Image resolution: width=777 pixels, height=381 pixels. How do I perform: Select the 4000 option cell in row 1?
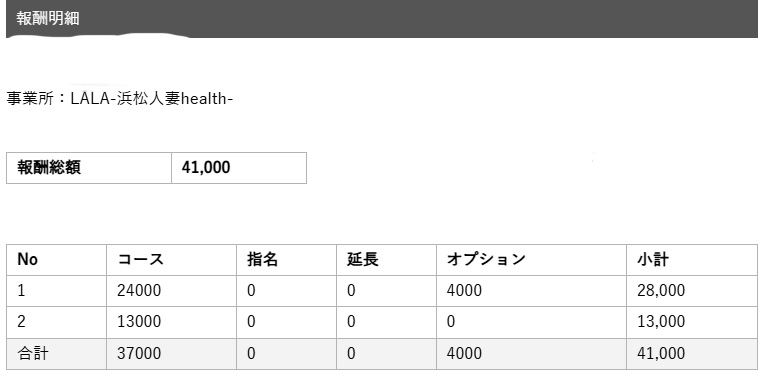[x=531, y=291]
